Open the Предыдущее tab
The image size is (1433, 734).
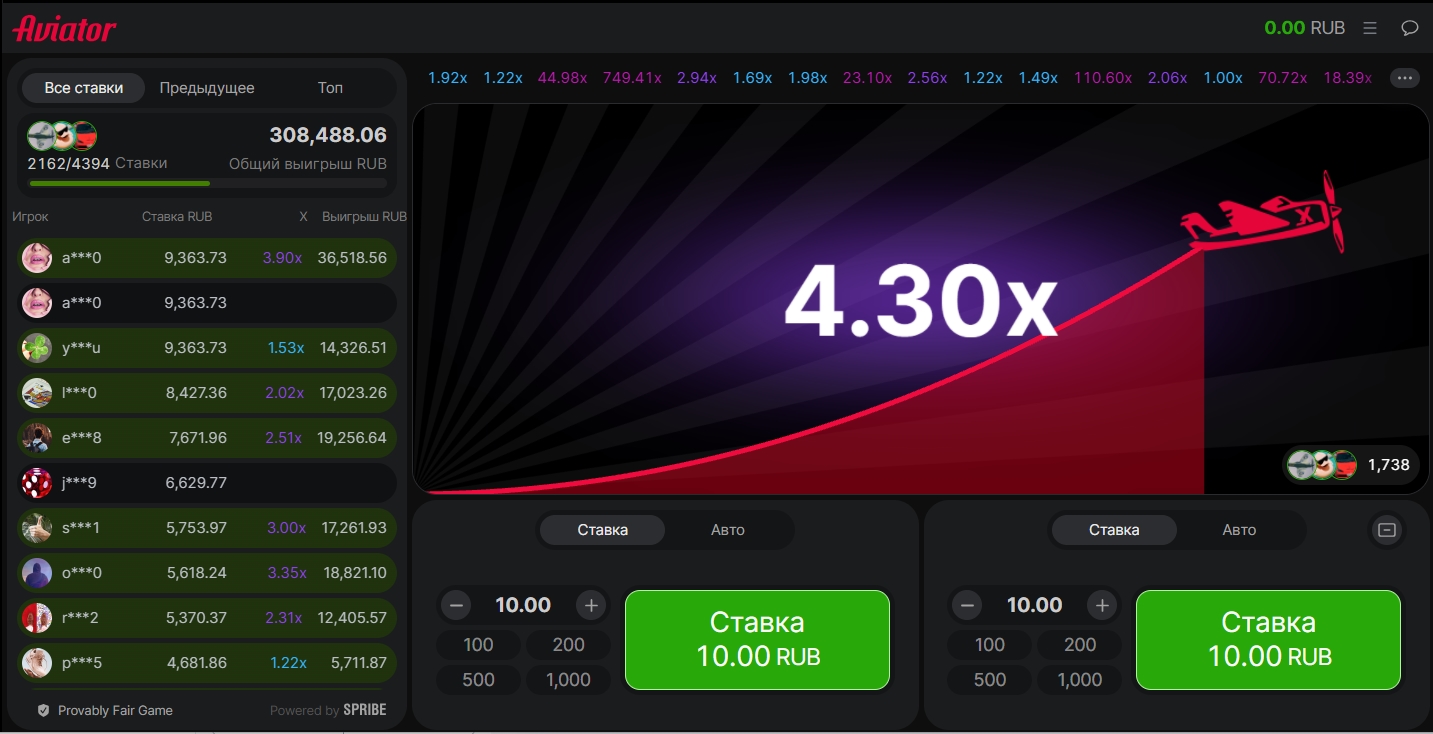(x=207, y=88)
